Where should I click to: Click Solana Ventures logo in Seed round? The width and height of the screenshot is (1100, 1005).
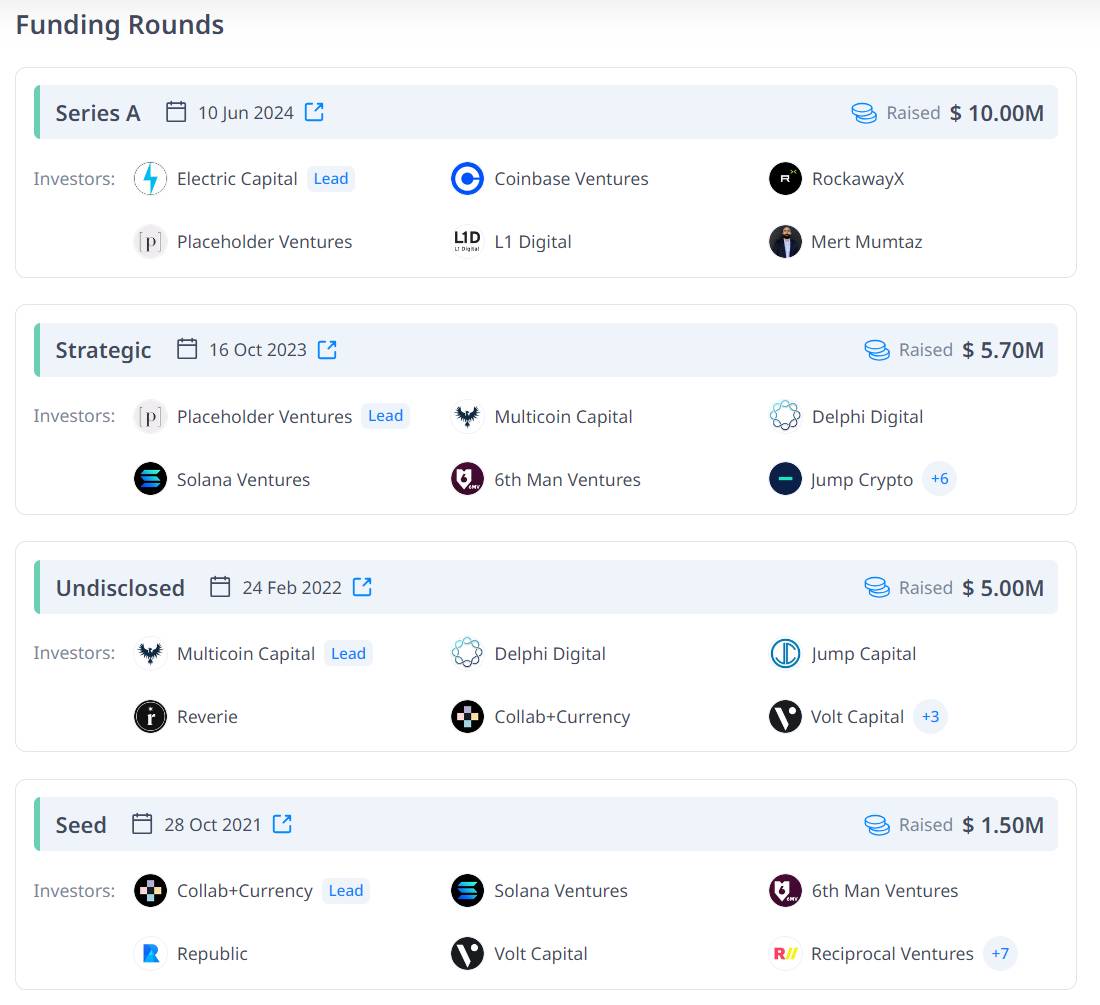467,891
